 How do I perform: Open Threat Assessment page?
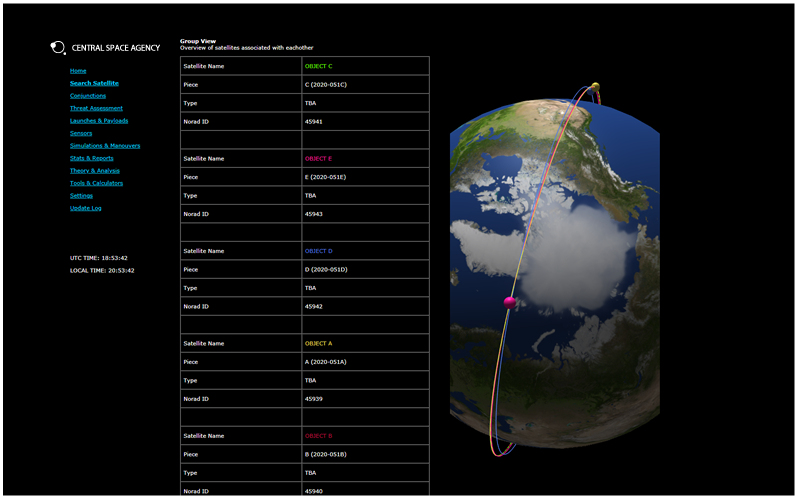[96, 108]
